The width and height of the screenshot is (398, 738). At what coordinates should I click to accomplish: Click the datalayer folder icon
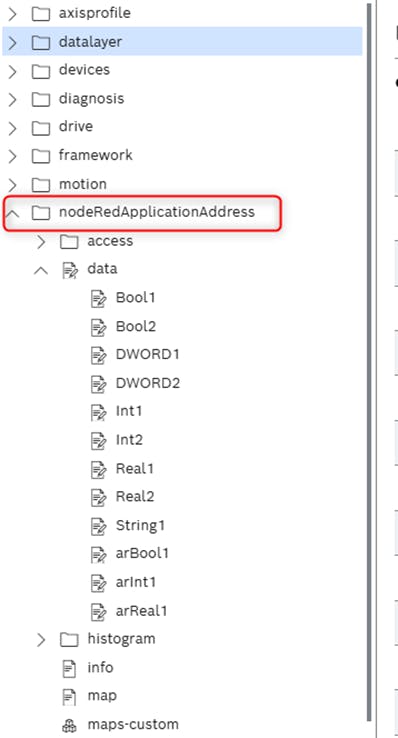click(41, 42)
